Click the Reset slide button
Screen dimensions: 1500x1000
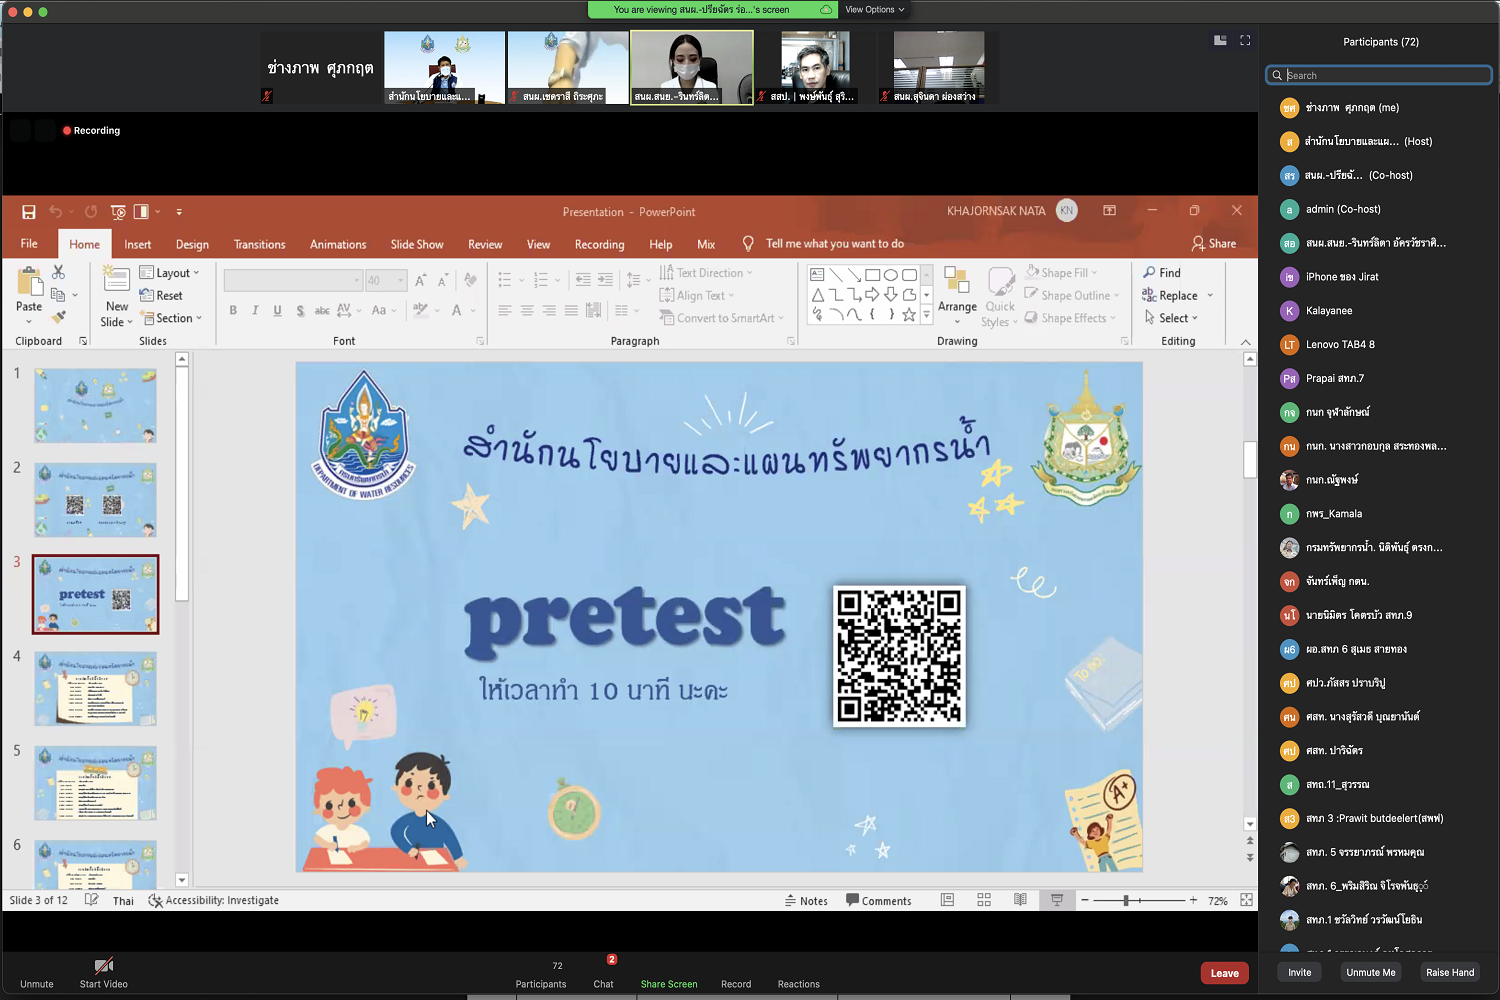pyautogui.click(x=162, y=296)
